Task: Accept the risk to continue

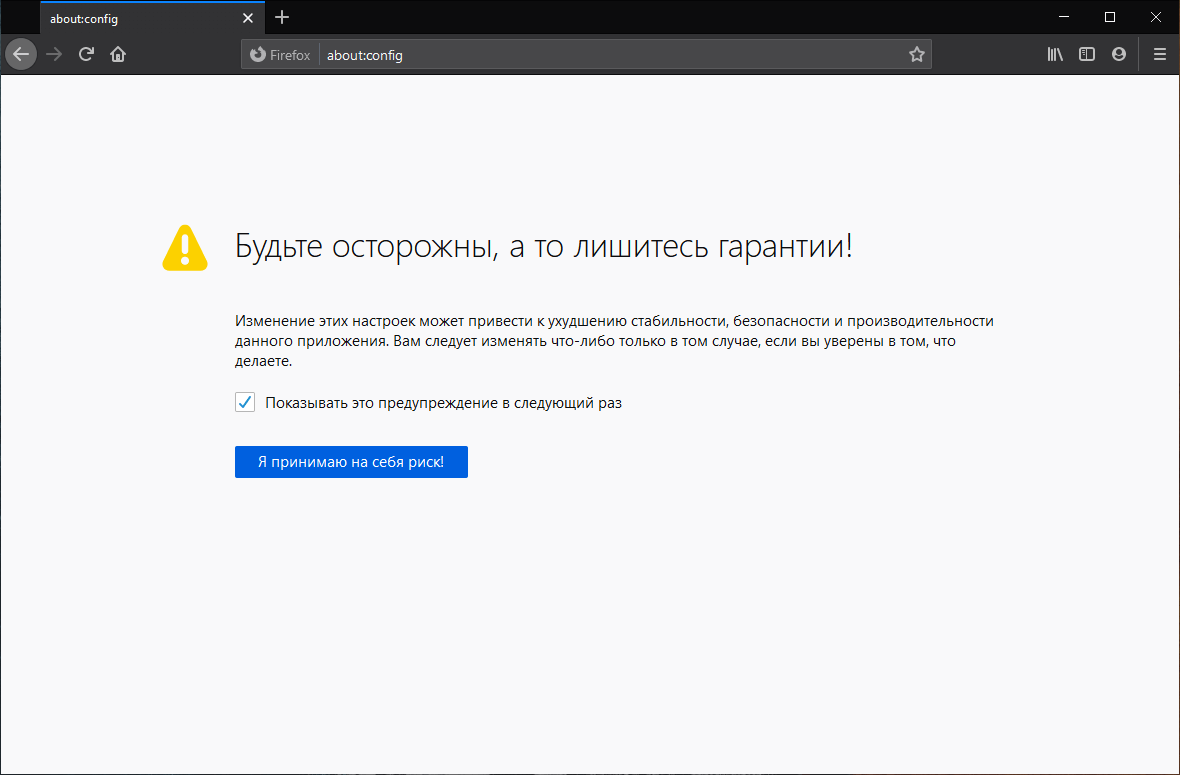Action: point(351,461)
